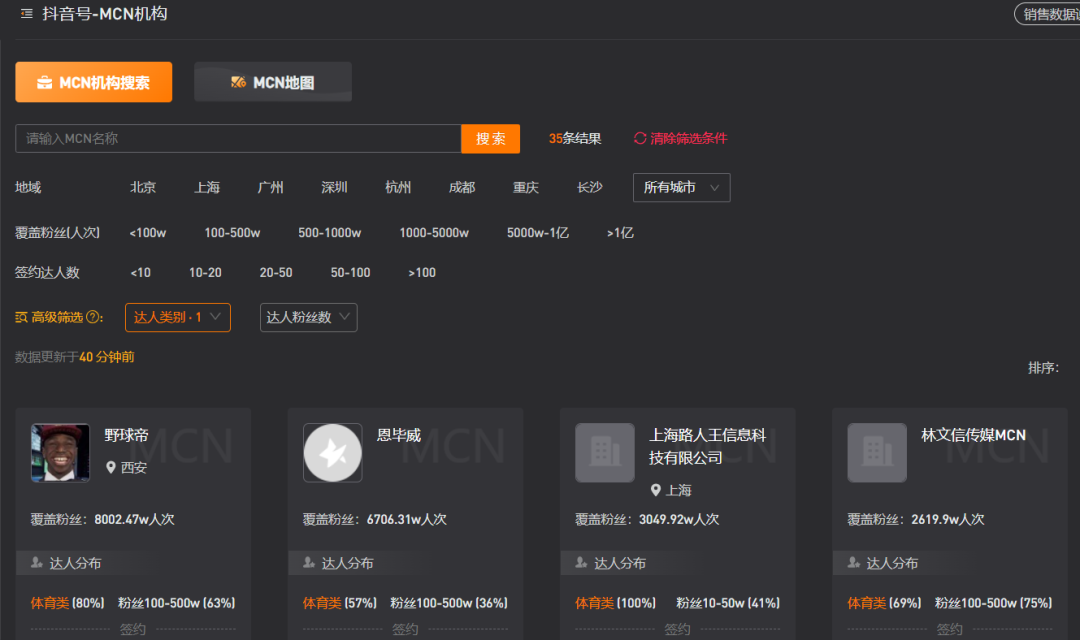The height and width of the screenshot is (640, 1080).
Task: Click the 高级筛选 help question icon
Action: (x=92, y=317)
